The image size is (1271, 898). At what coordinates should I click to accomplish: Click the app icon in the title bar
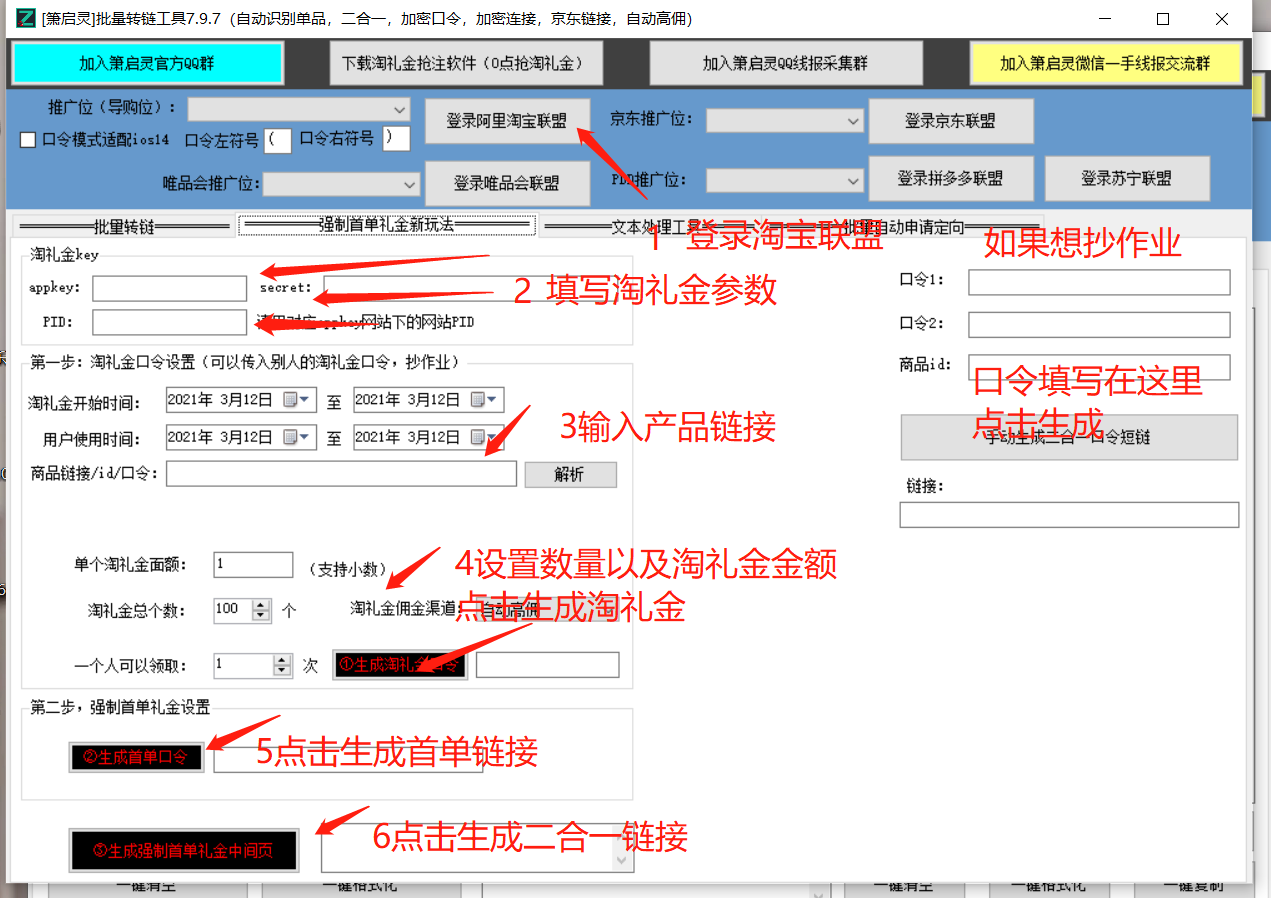(x=25, y=18)
